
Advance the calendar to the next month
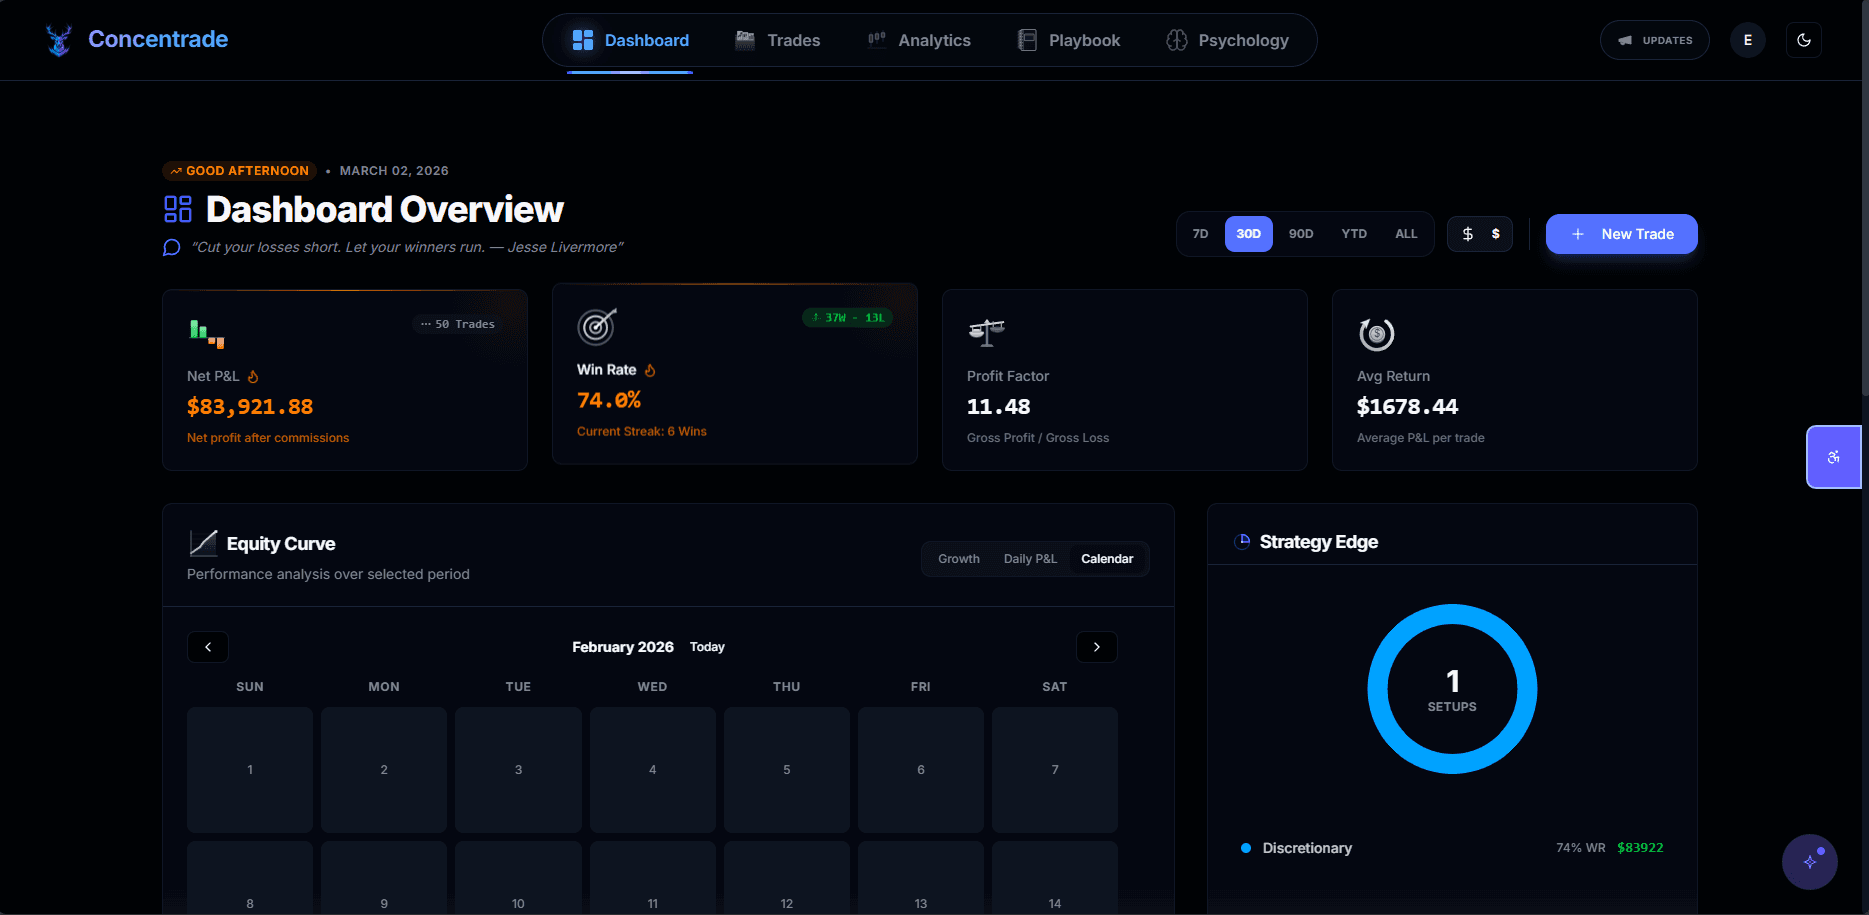(1097, 647)
